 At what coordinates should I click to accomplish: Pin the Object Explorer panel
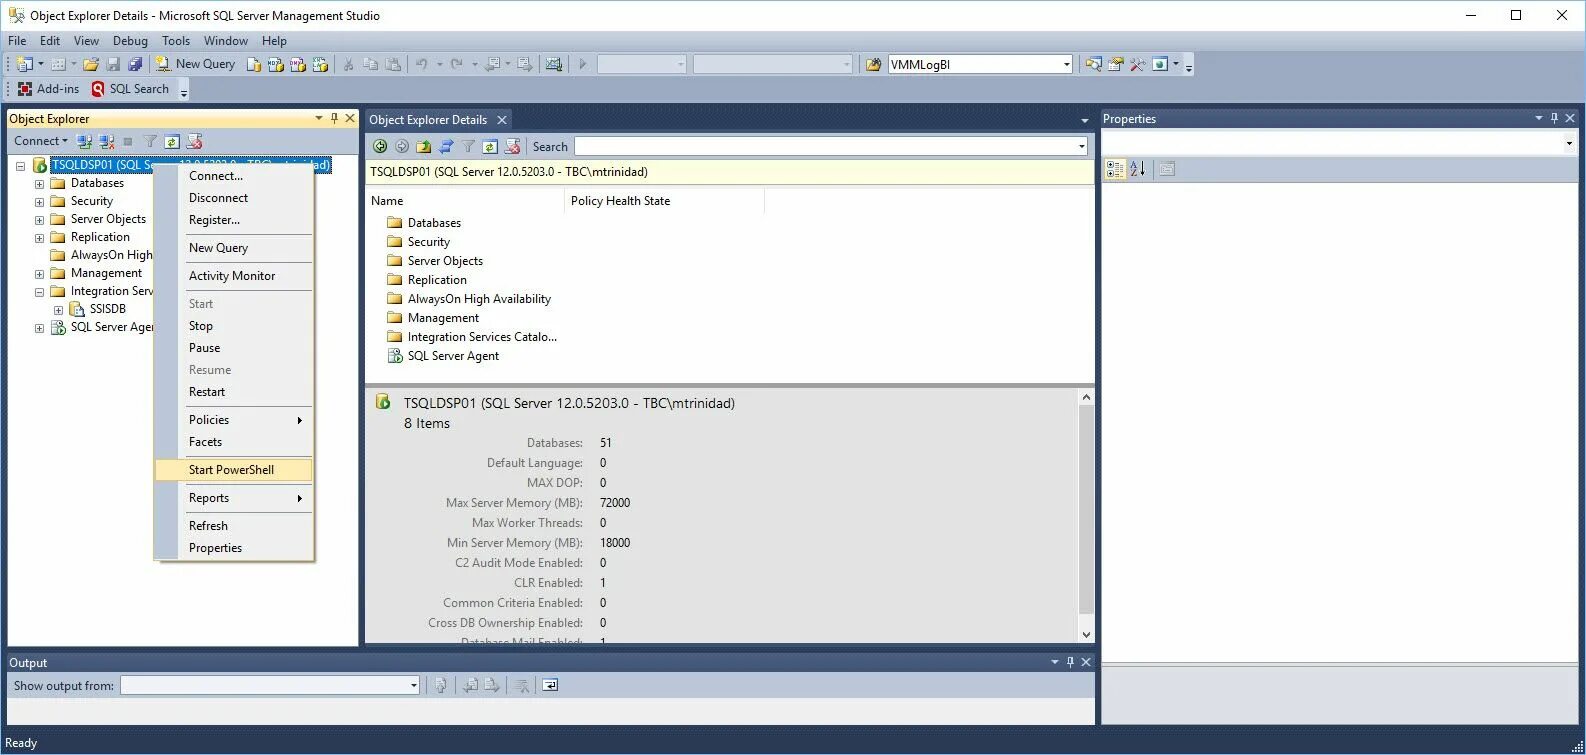coord(334,118)
